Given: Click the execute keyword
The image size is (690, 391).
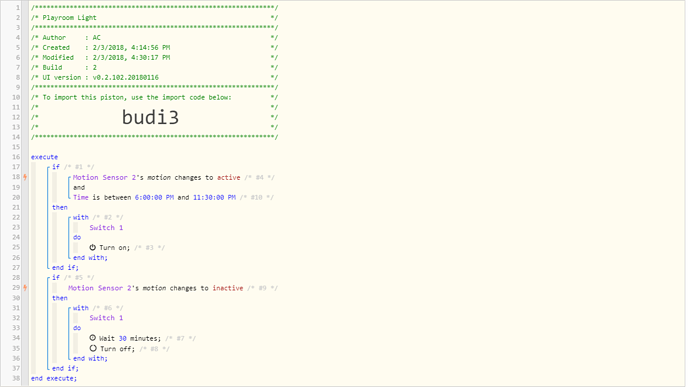Looking at the screenshot, I should pyautogui.click(x=44, y=157).
